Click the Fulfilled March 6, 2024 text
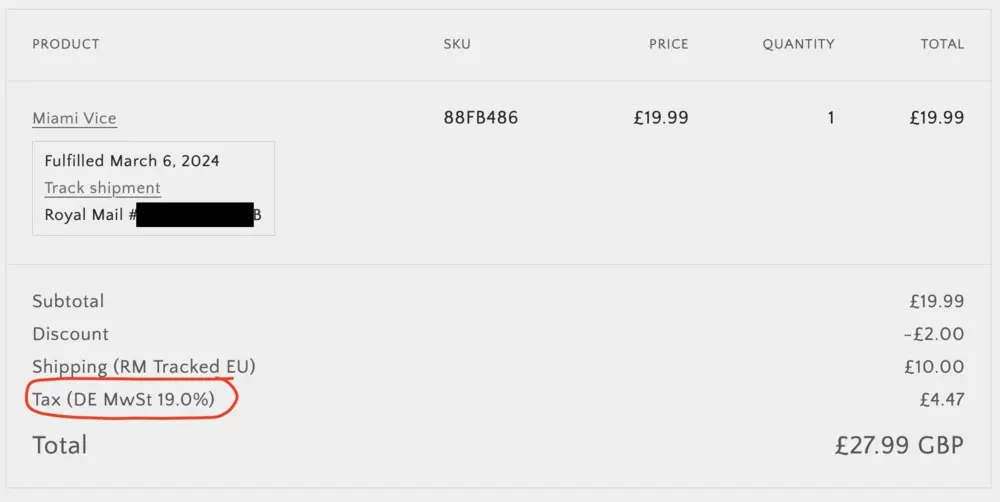Viewport: 1000px width, 502px height. pyautogui.click(x=132, y=161)
